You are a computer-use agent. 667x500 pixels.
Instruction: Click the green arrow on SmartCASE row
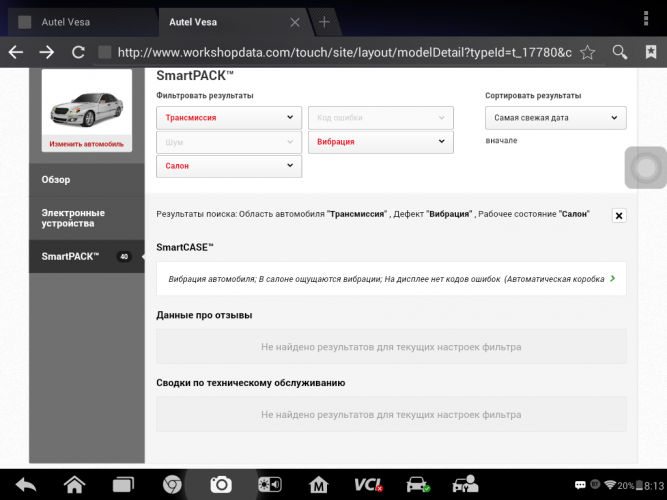click(x=613, y=278)
